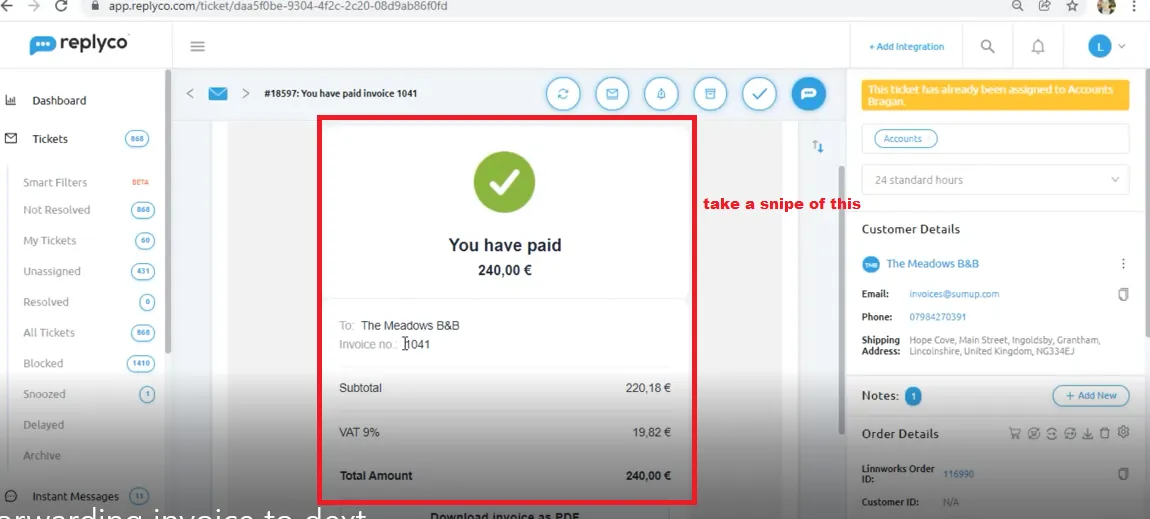This screenshot has height=519, width=1150.
Task: Go to next ticket with right arrow
Action: 246,94
